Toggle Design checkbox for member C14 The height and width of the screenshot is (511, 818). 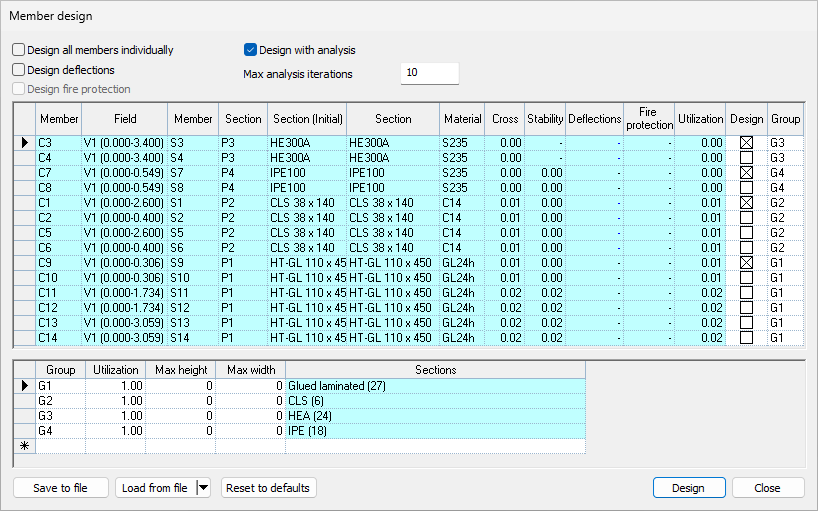pyautogui.click(x=747, y=337)
